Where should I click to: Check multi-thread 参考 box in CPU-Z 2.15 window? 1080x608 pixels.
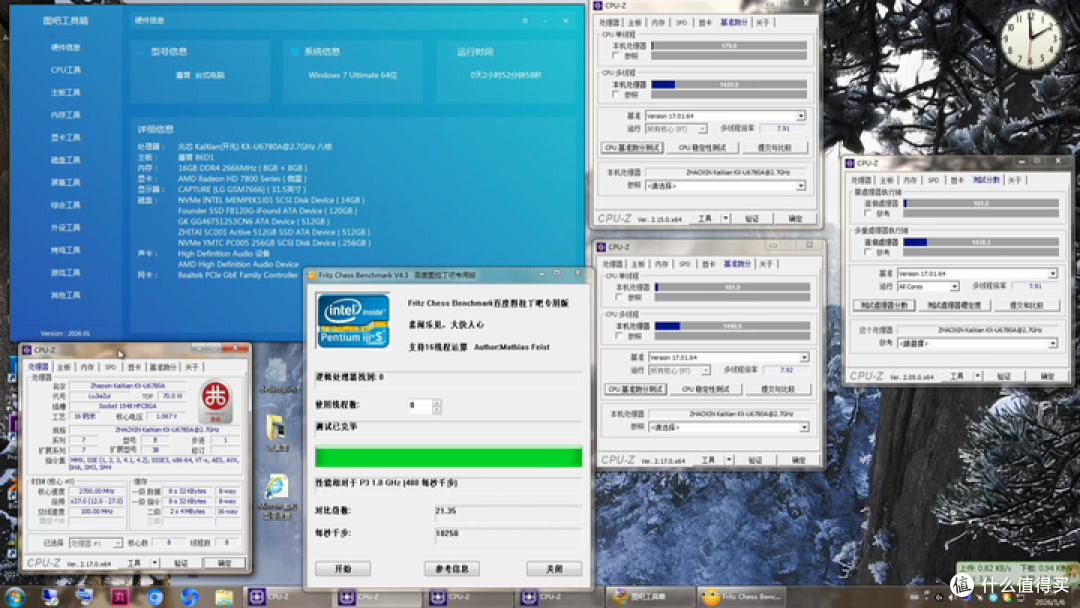pyautogui.click(x=615, y=94)
